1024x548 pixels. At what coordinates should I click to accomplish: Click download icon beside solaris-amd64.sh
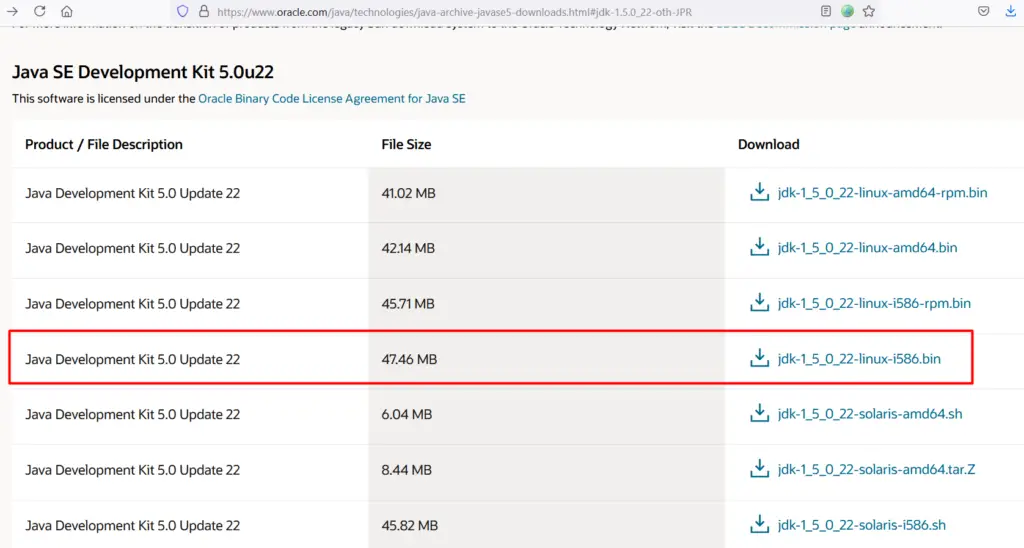click(759, 413)
